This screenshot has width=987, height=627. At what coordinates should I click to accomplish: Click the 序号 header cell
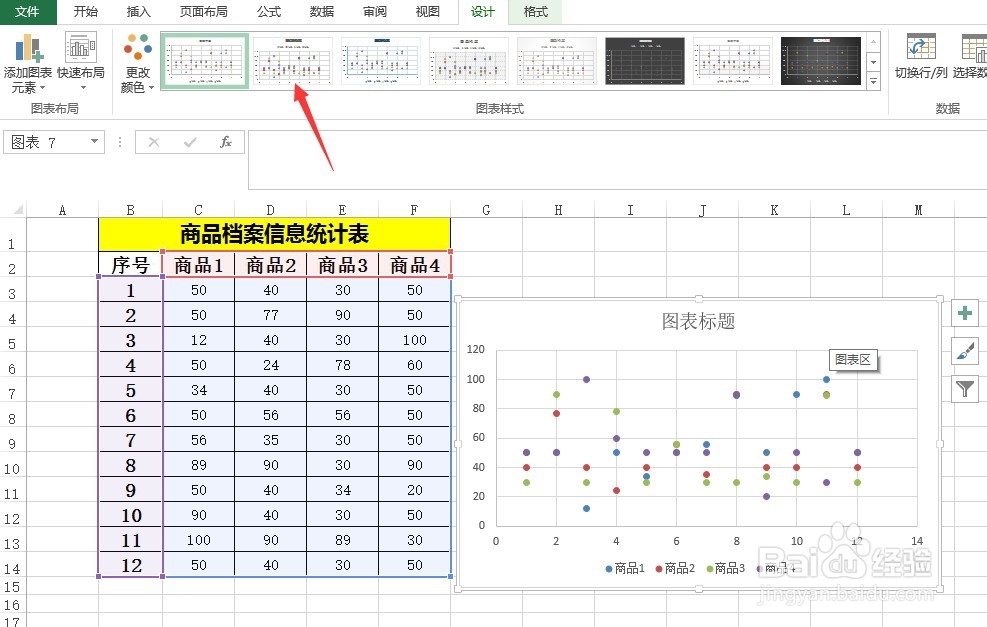pyautogui.click(x=130, y=264)
